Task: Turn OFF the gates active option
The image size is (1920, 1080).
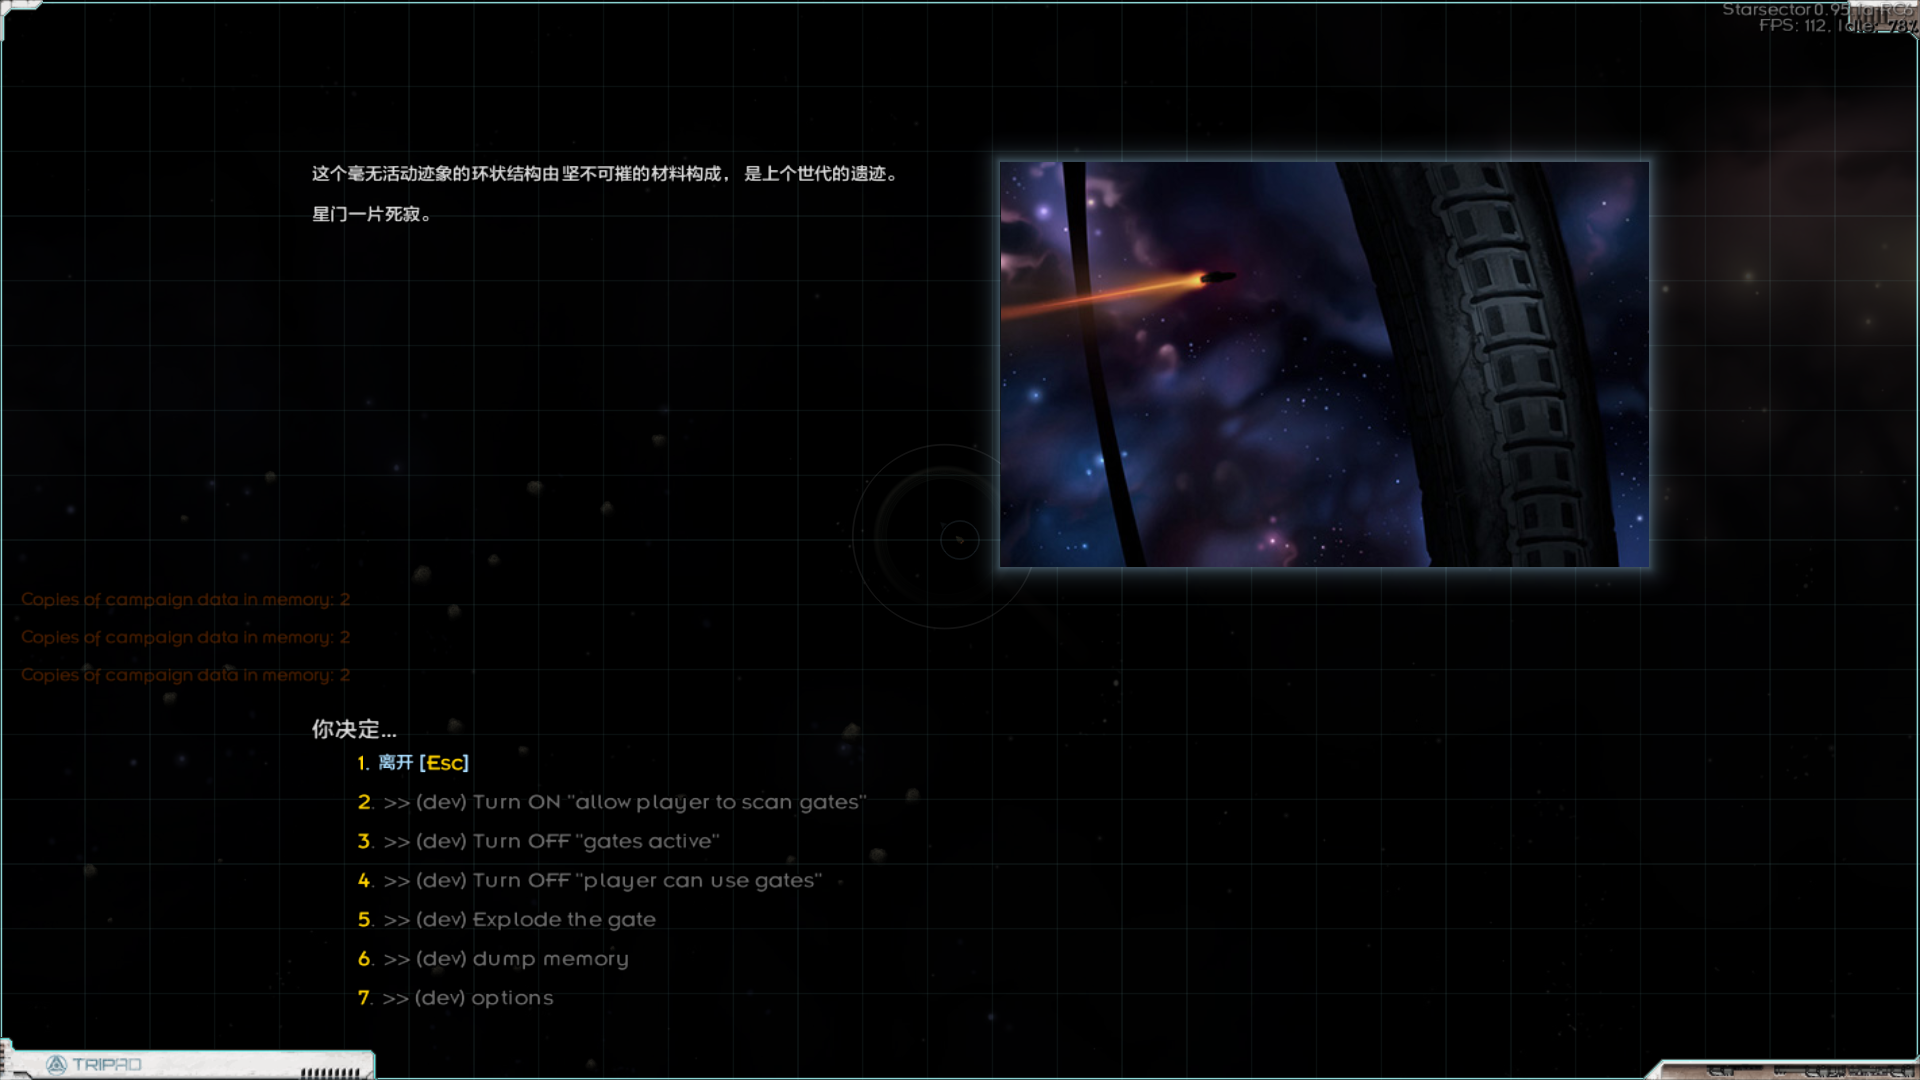Action: (x=551, y=841)
